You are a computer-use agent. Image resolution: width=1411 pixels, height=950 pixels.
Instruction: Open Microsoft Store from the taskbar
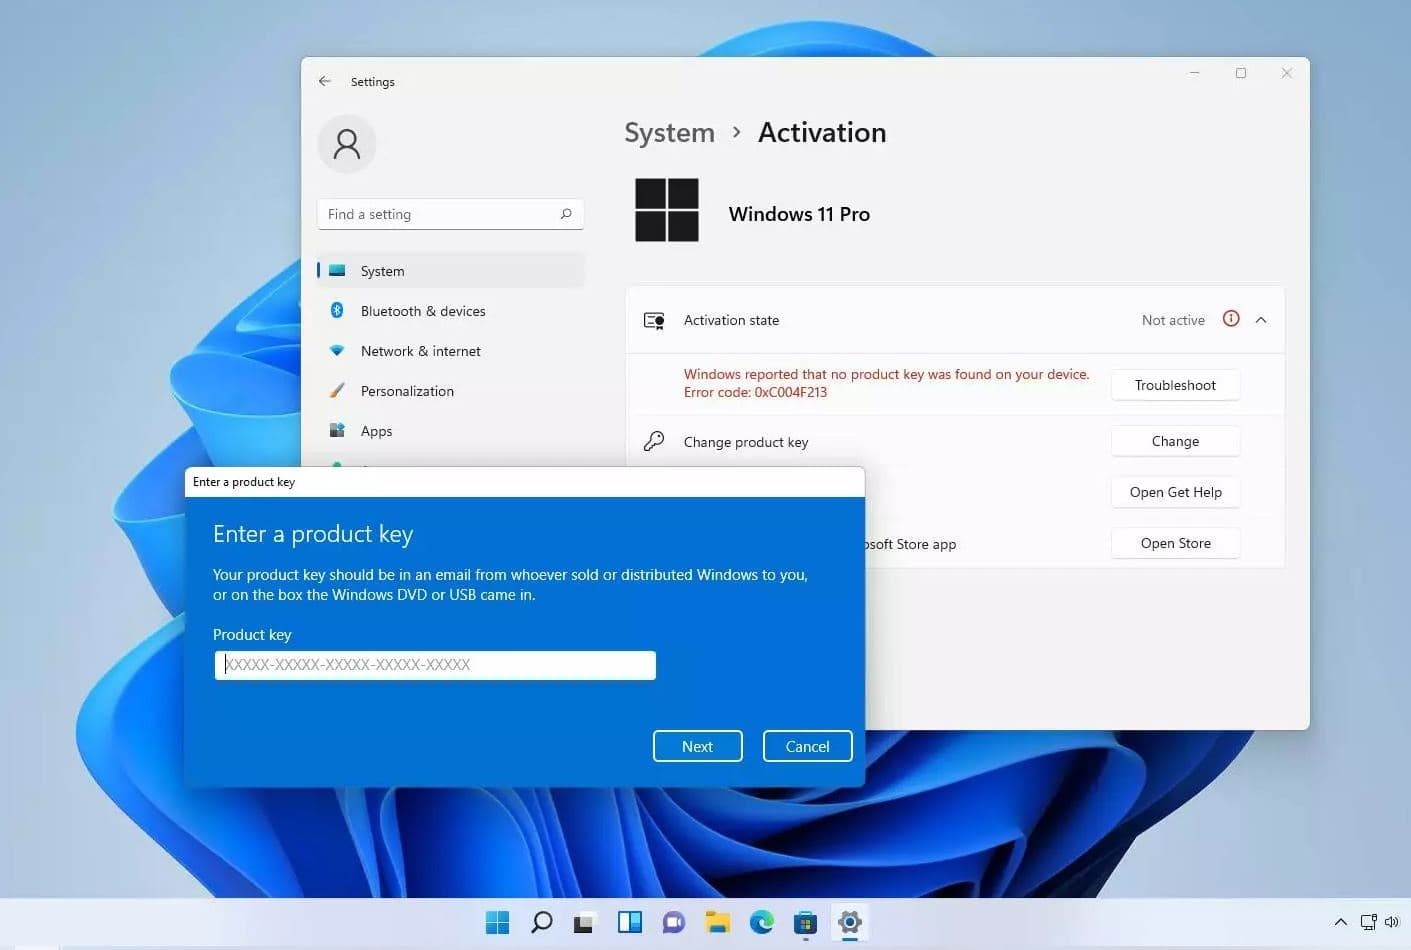805,922
